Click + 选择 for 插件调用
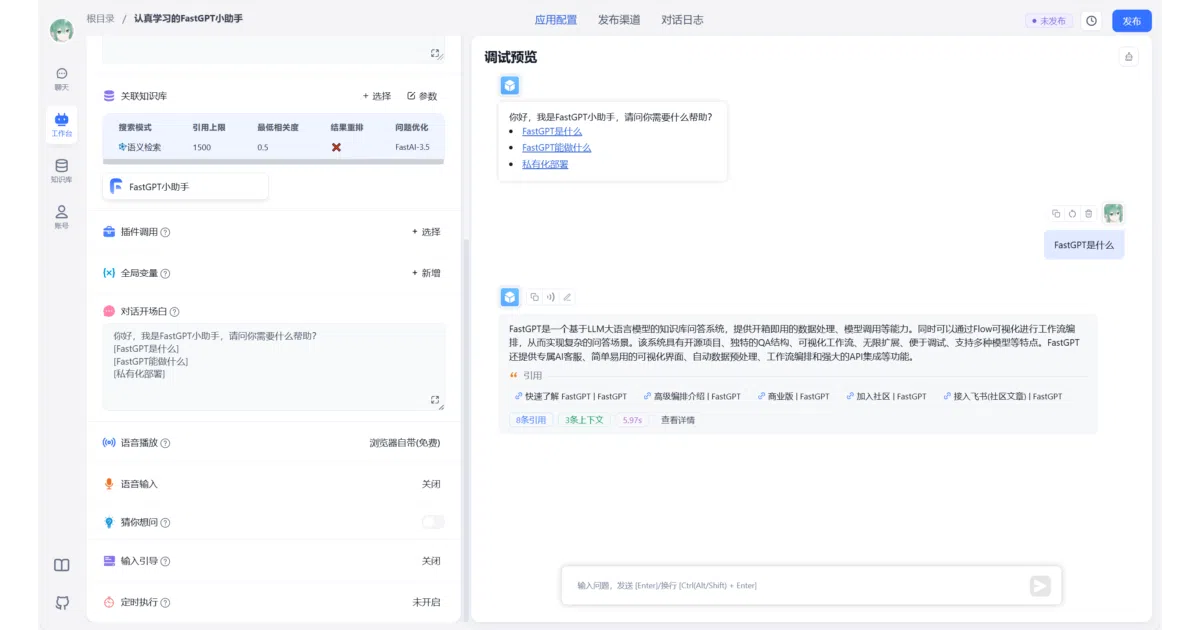 click(426, 232)
